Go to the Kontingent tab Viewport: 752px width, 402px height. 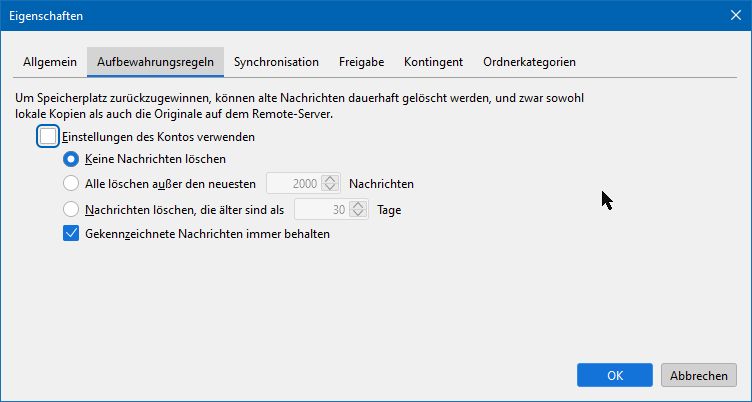[433, 62]
